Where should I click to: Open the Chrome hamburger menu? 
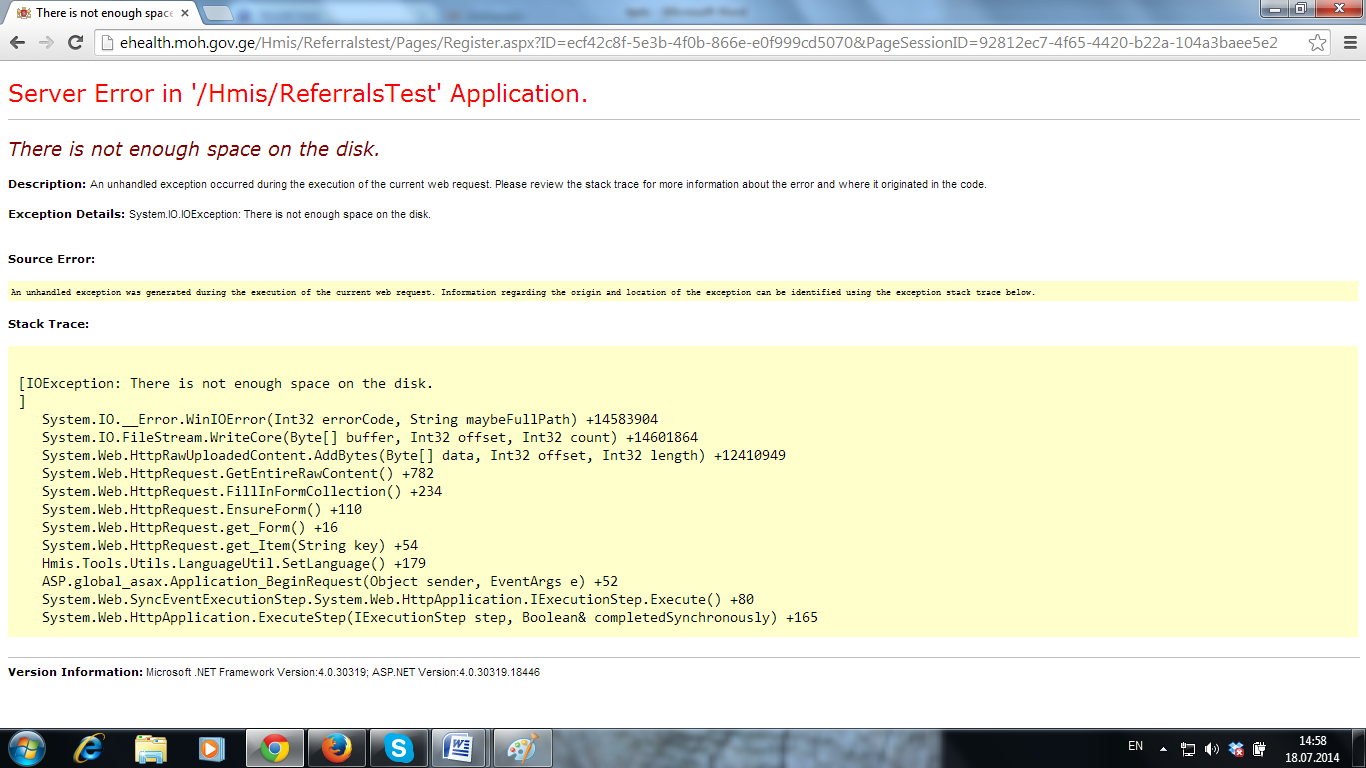pyautogui.click(x=1347, y=42)
